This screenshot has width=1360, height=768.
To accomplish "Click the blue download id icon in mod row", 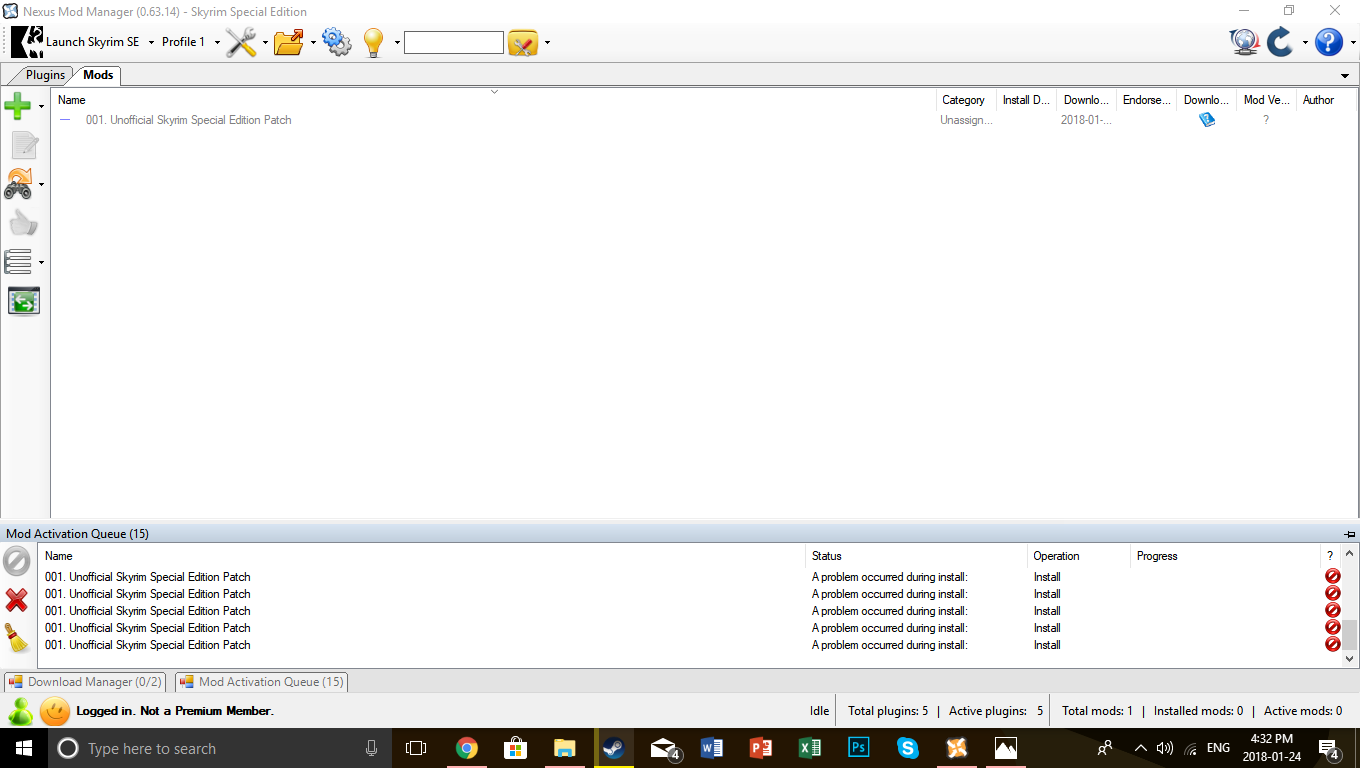I will pyautogui.click(x=1207, y=120).
